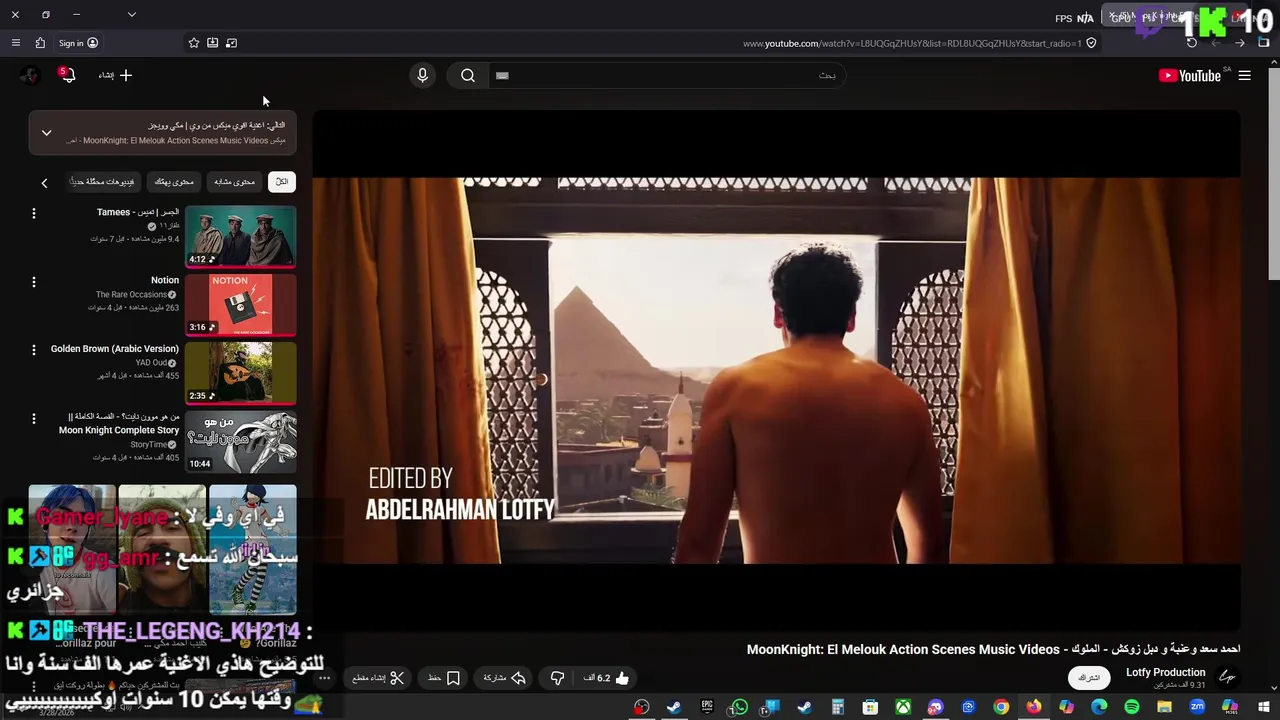1280x720 pixels.
Task: Click the youtube.com address bar URL
Action: click(x=912, y=43)
